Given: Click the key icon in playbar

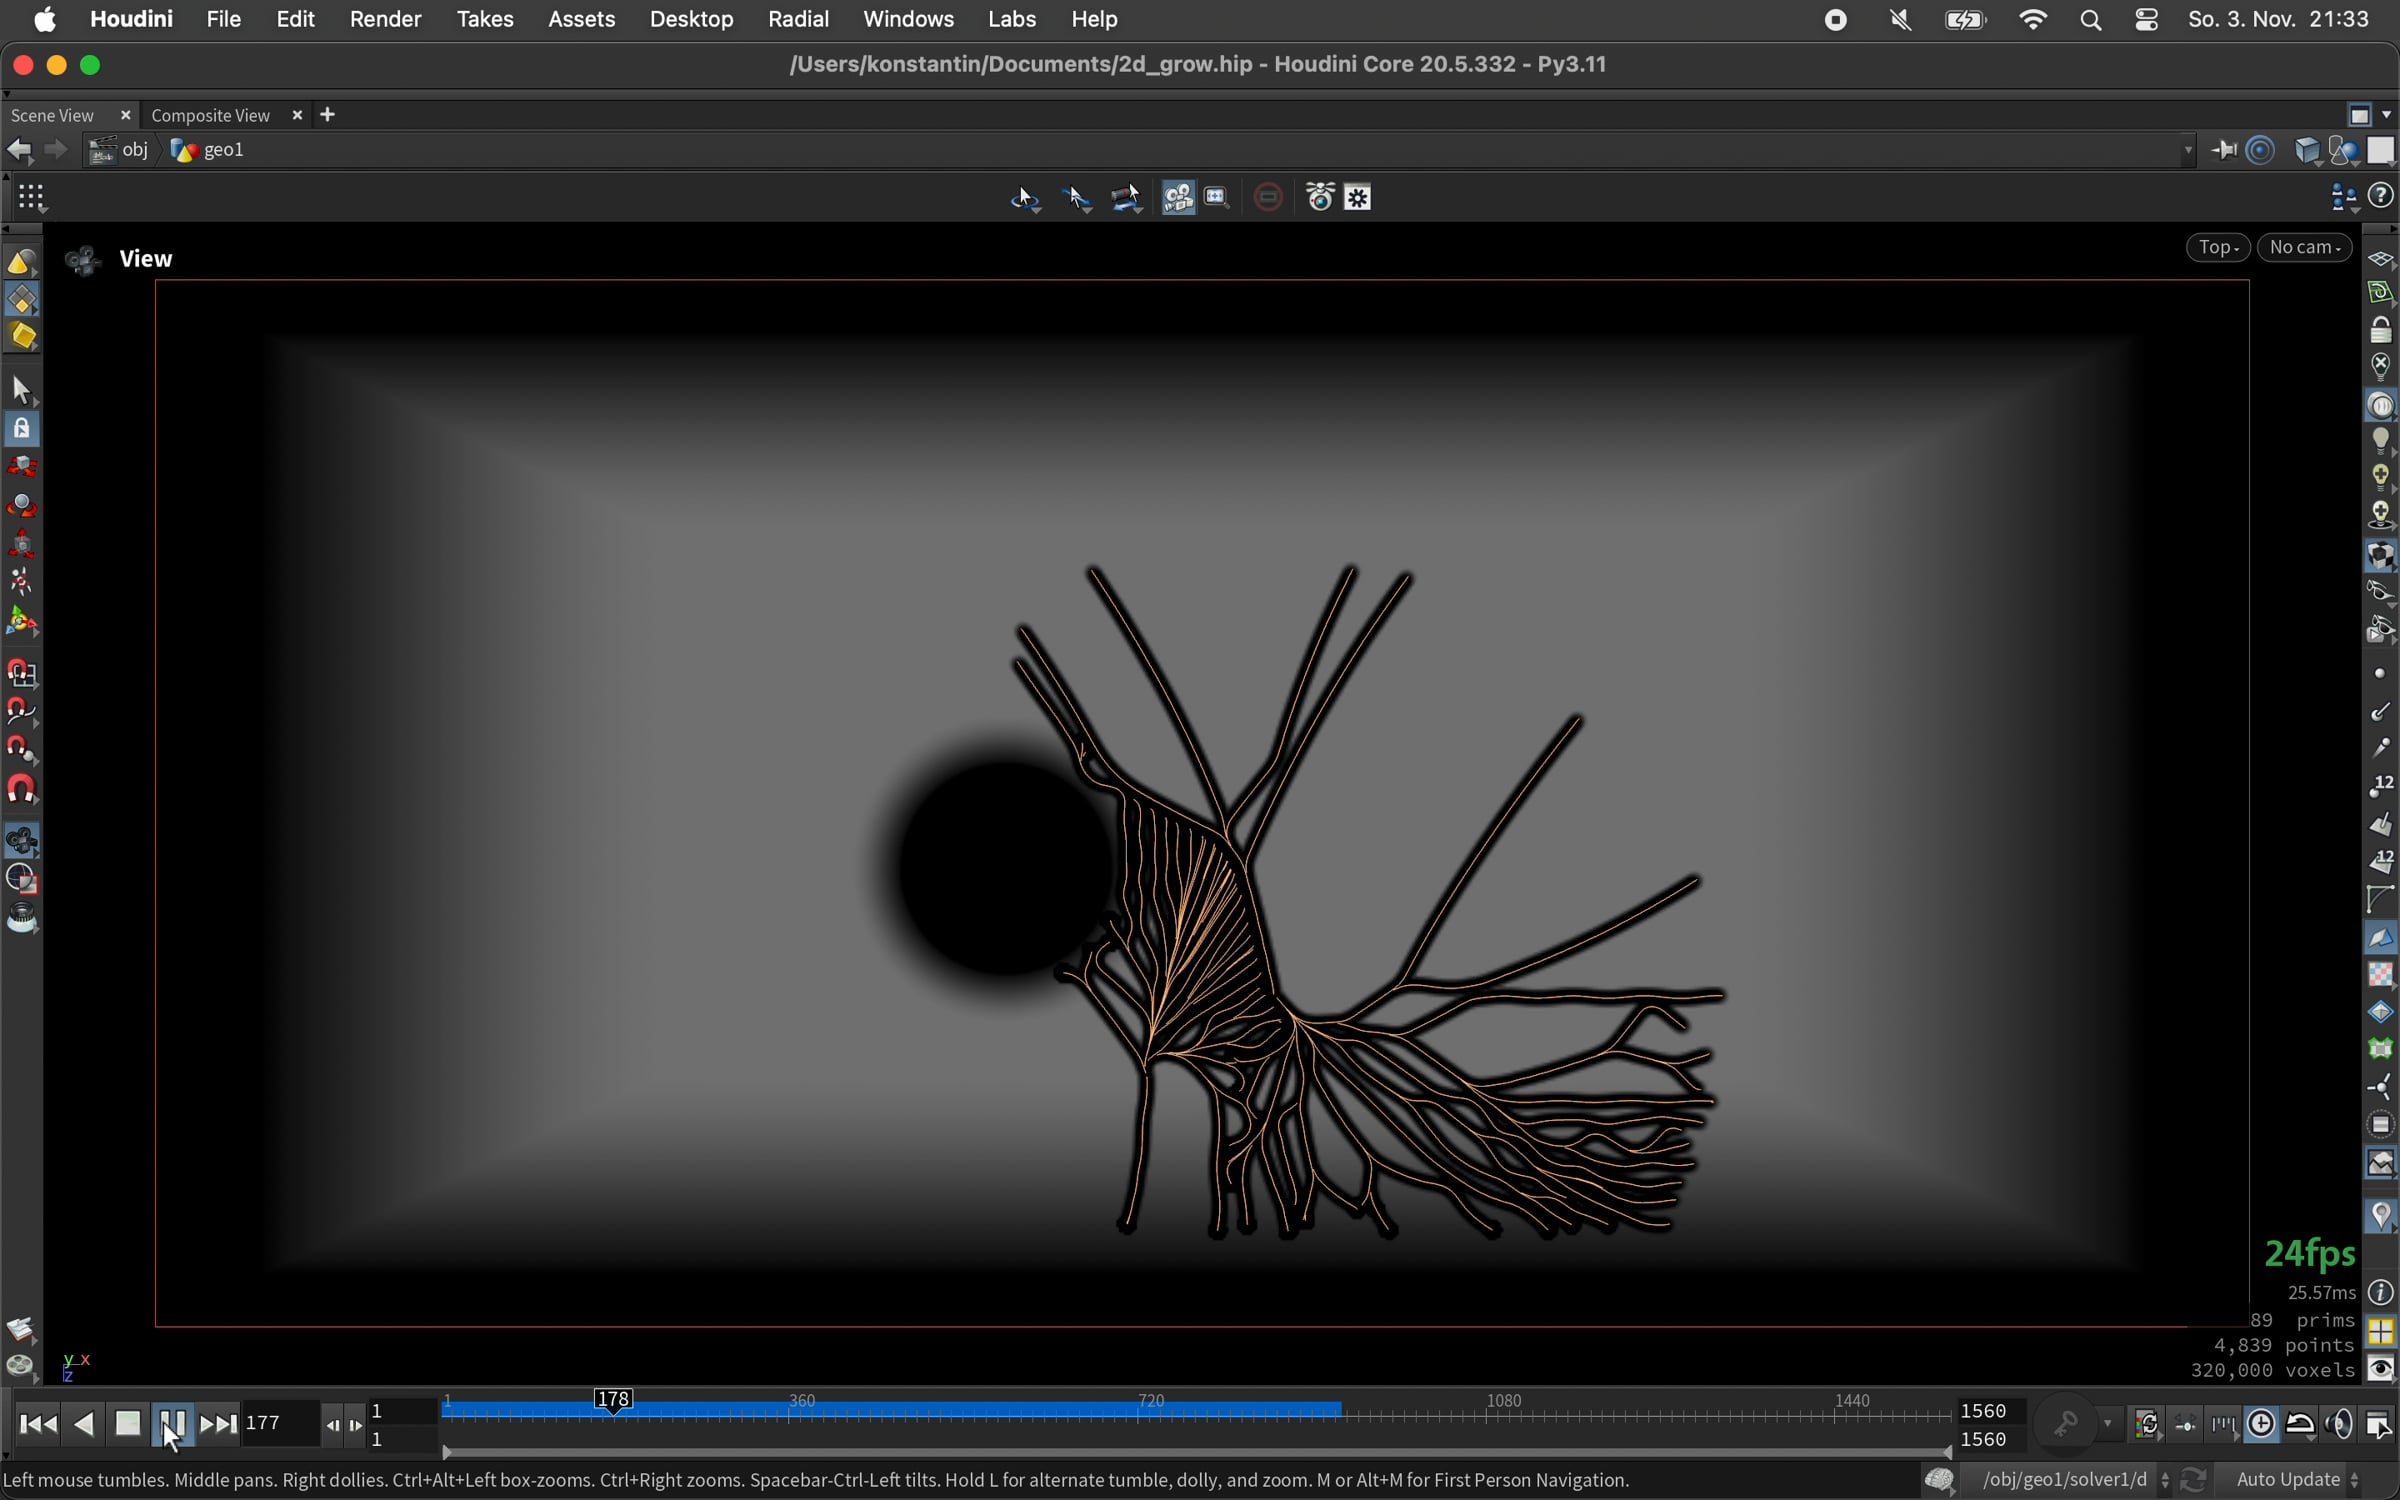Looking at the screenshot, I should (x=2066, y=1424).
